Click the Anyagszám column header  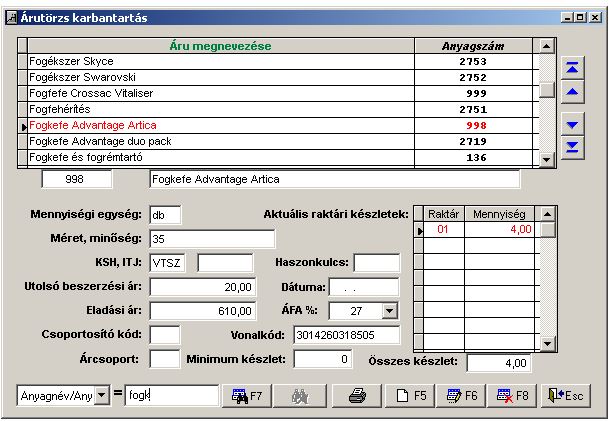475,46
